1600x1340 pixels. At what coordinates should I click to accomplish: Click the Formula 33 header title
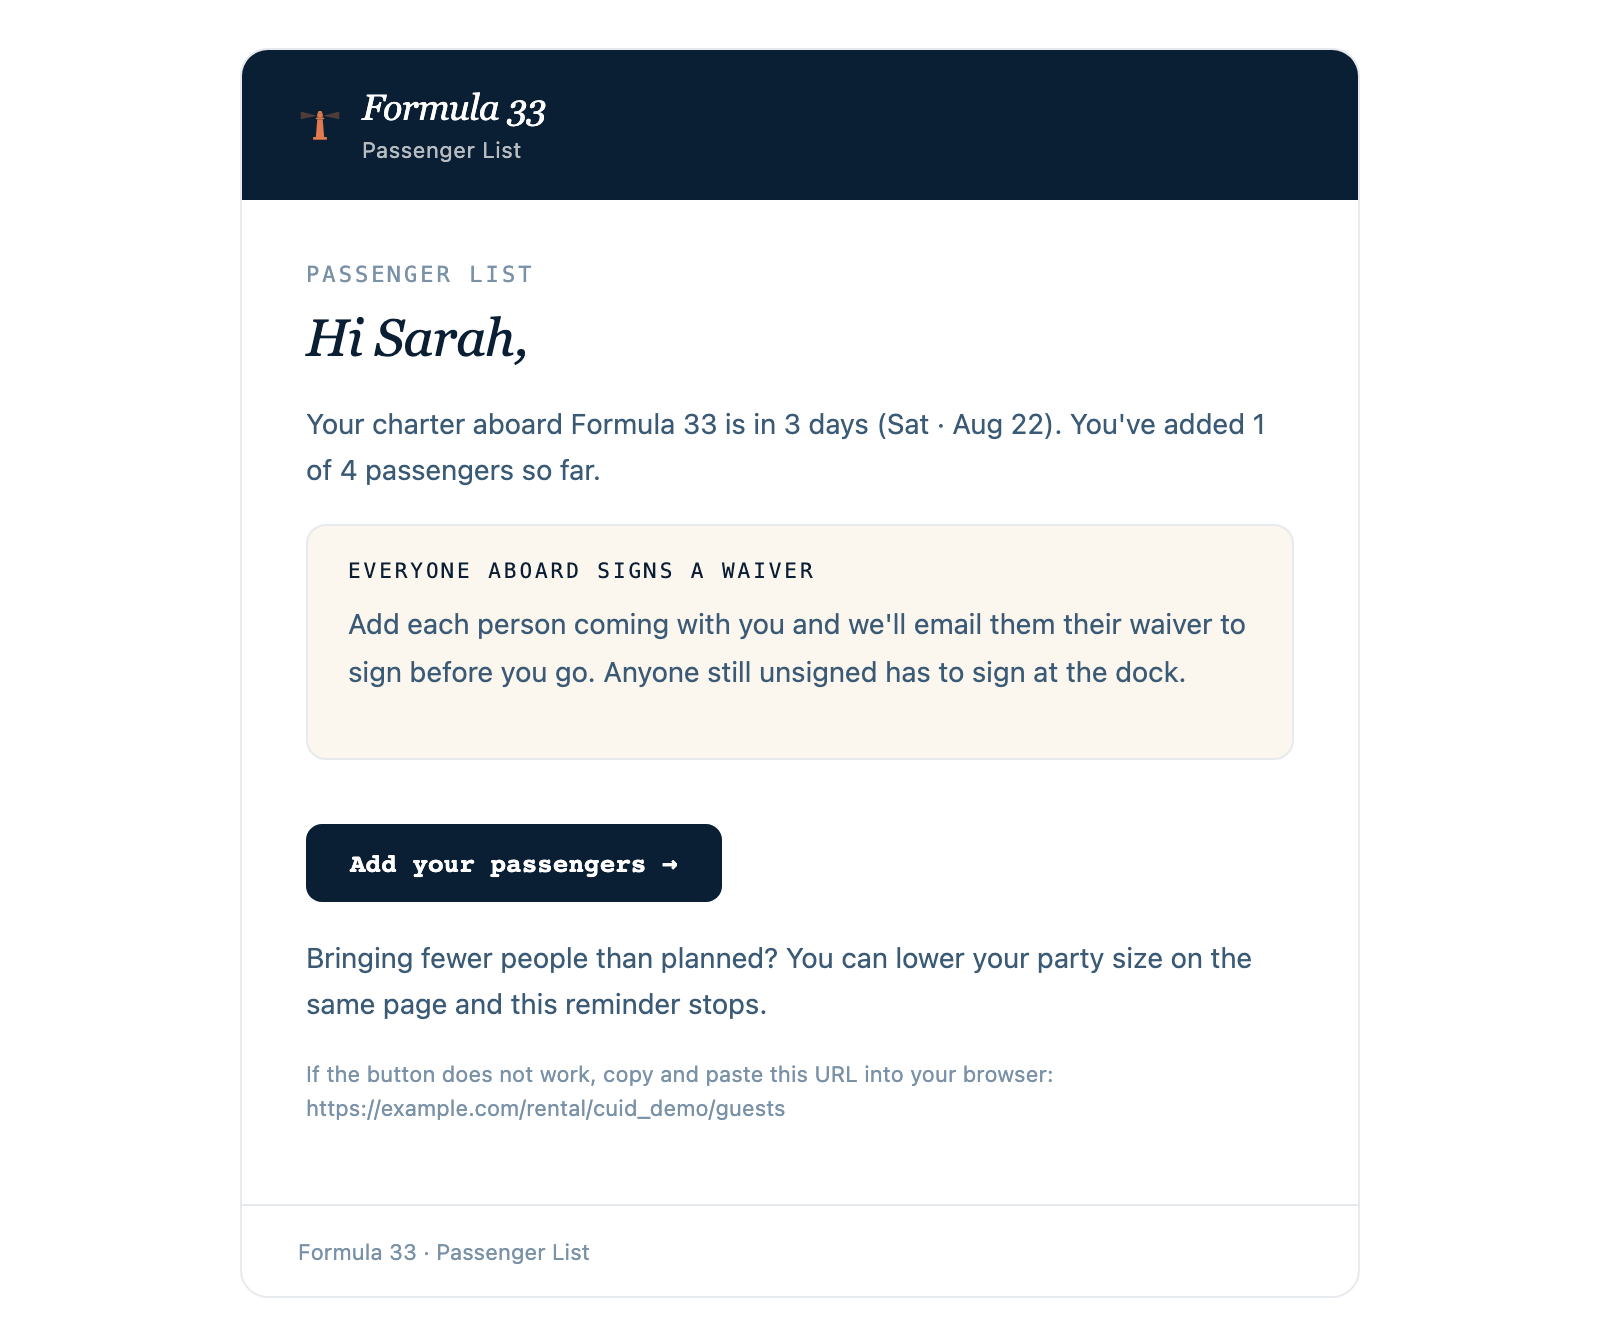454,108
